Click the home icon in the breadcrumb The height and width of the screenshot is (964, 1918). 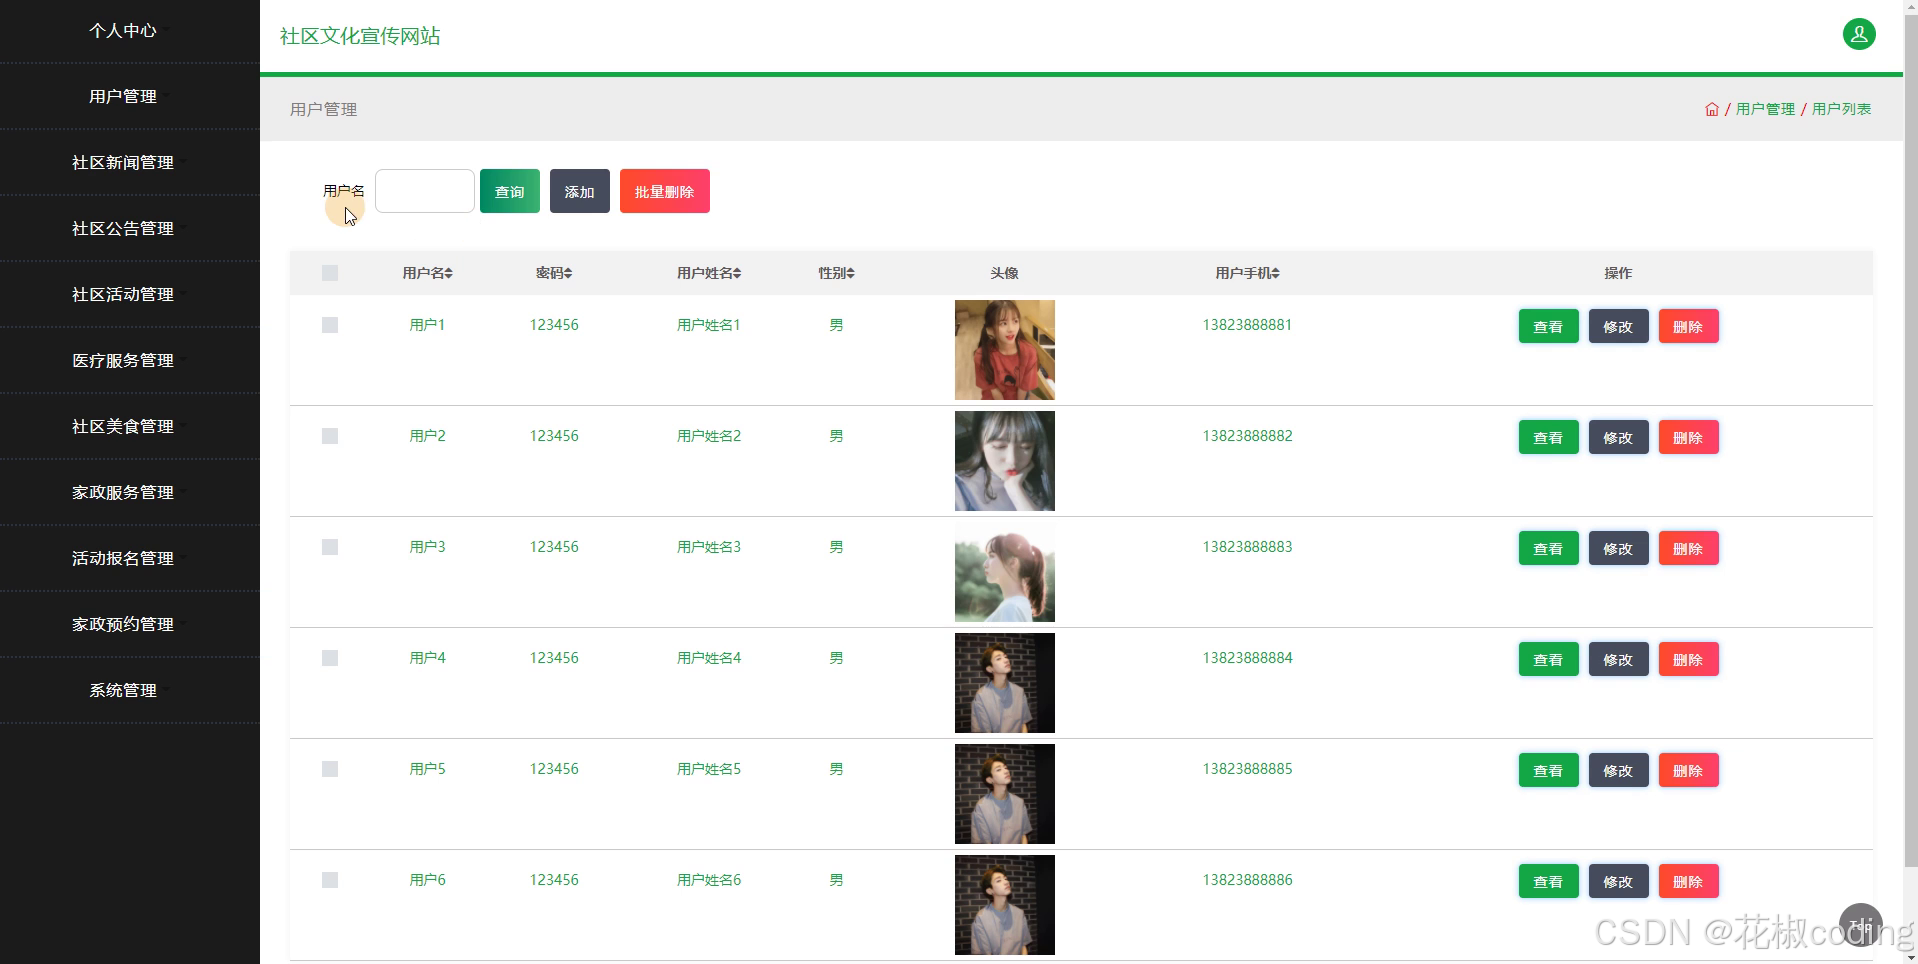(1712, 109)
